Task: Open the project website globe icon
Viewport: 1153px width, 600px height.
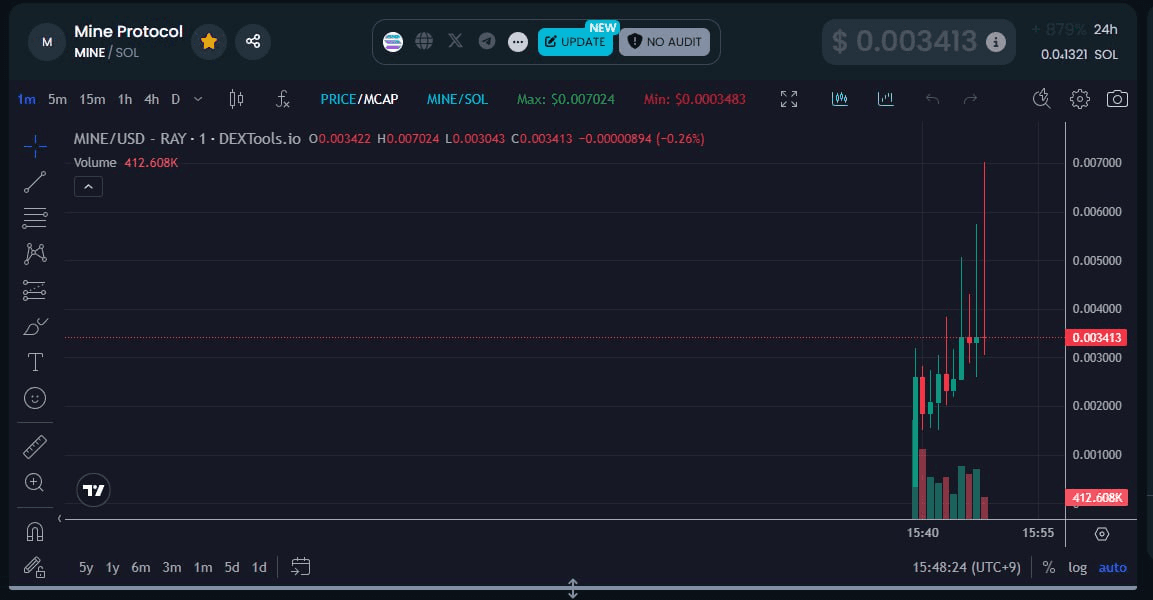Action: [x=424, y=41]
